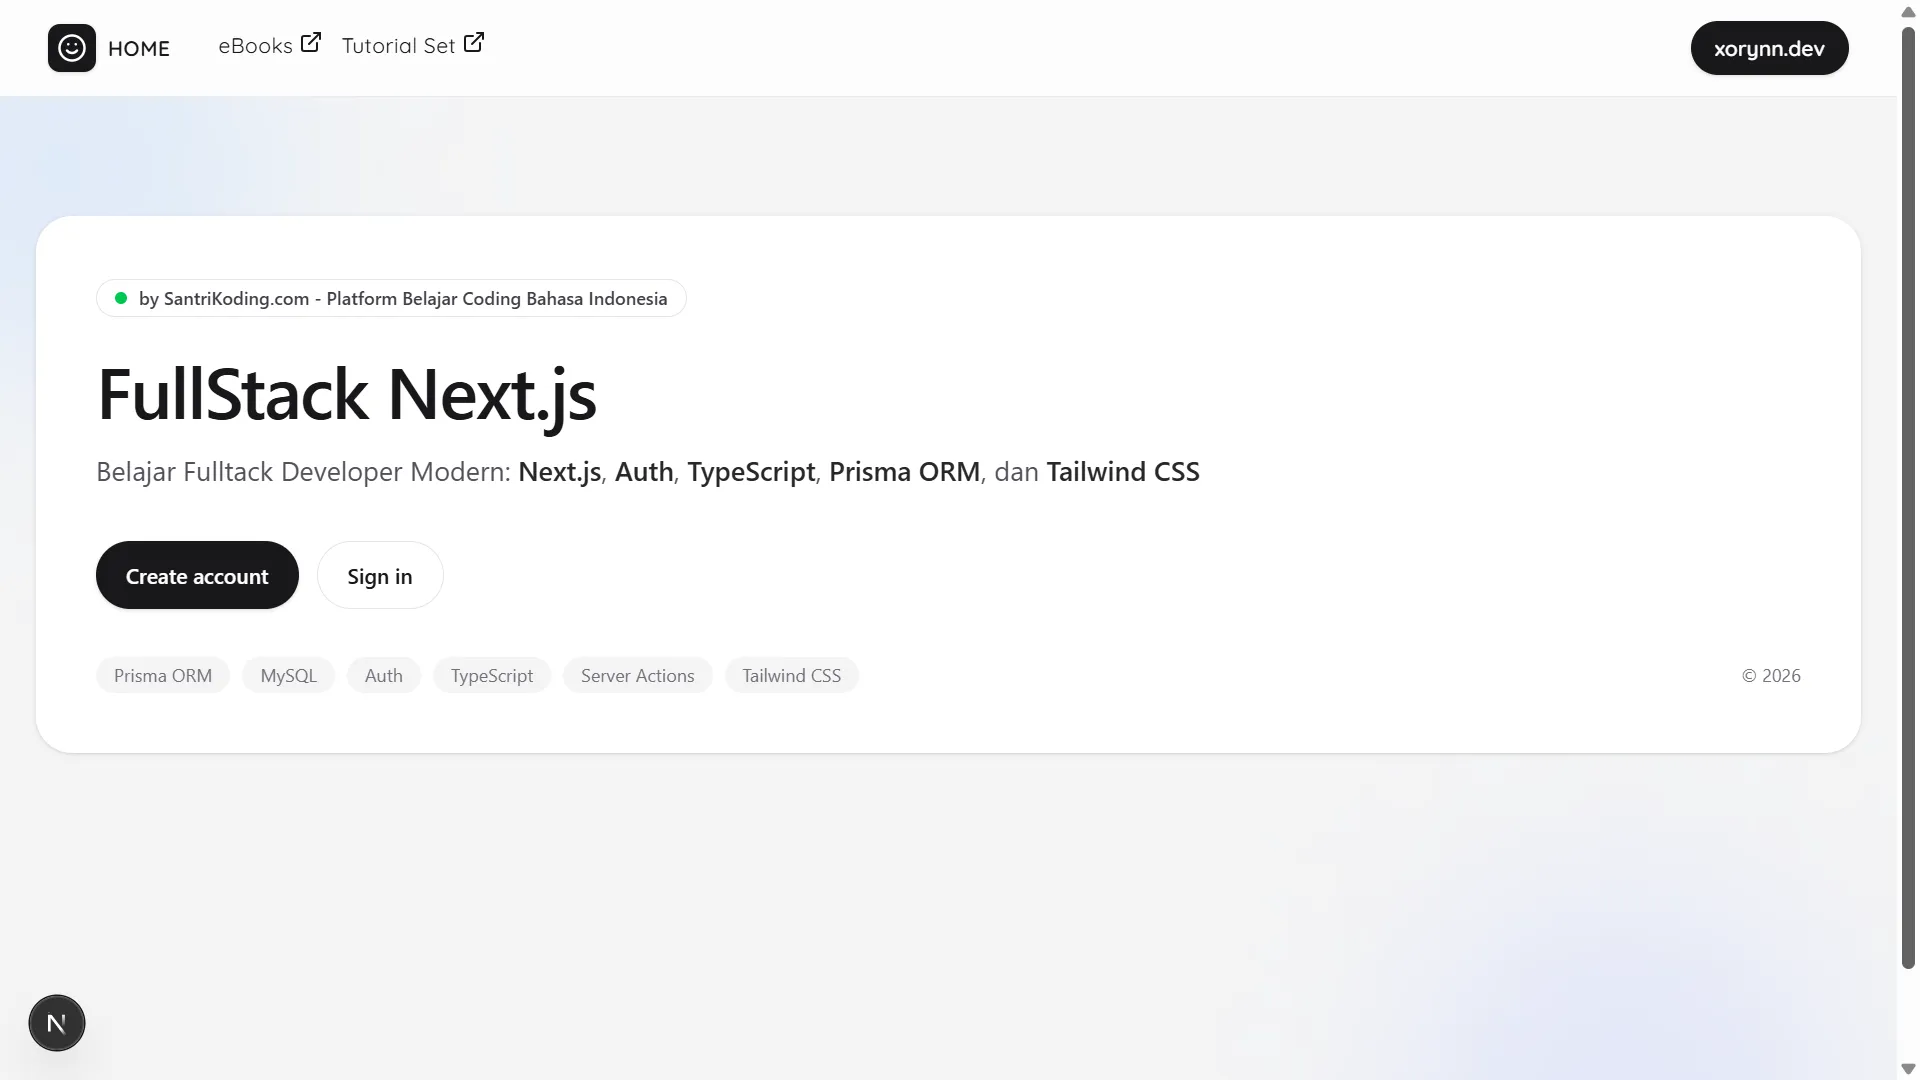The height and width of the screenshot is (1080, 1920).
Task: Click the Auth tag chip
Action: coord(384,675)
